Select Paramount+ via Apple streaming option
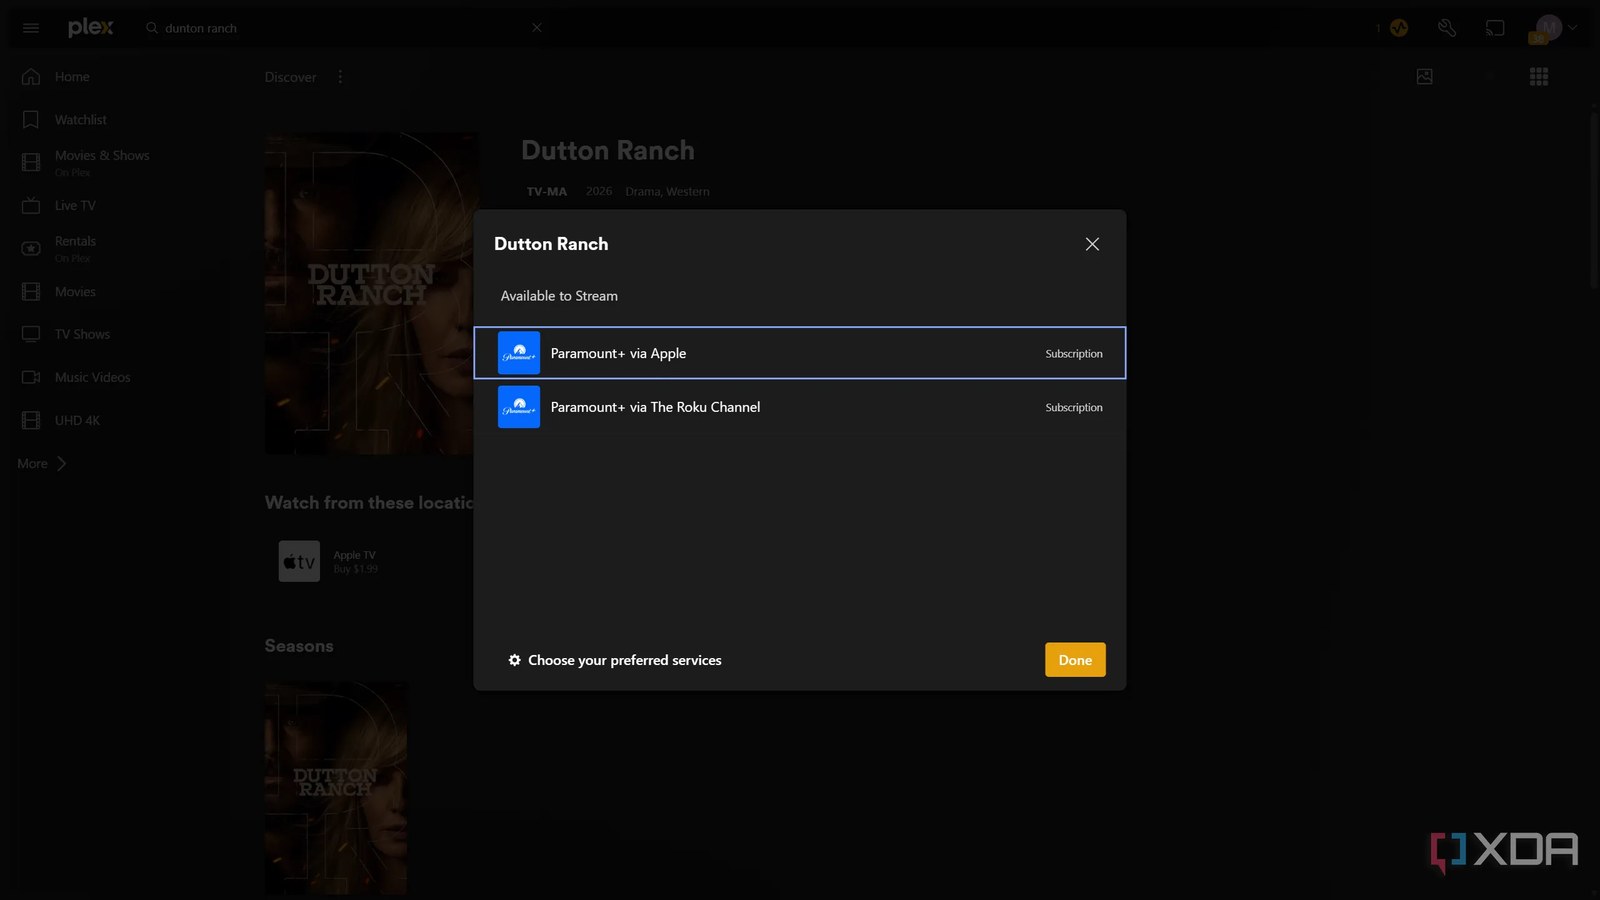1600x900 pixels. click(x=800, y=353)
